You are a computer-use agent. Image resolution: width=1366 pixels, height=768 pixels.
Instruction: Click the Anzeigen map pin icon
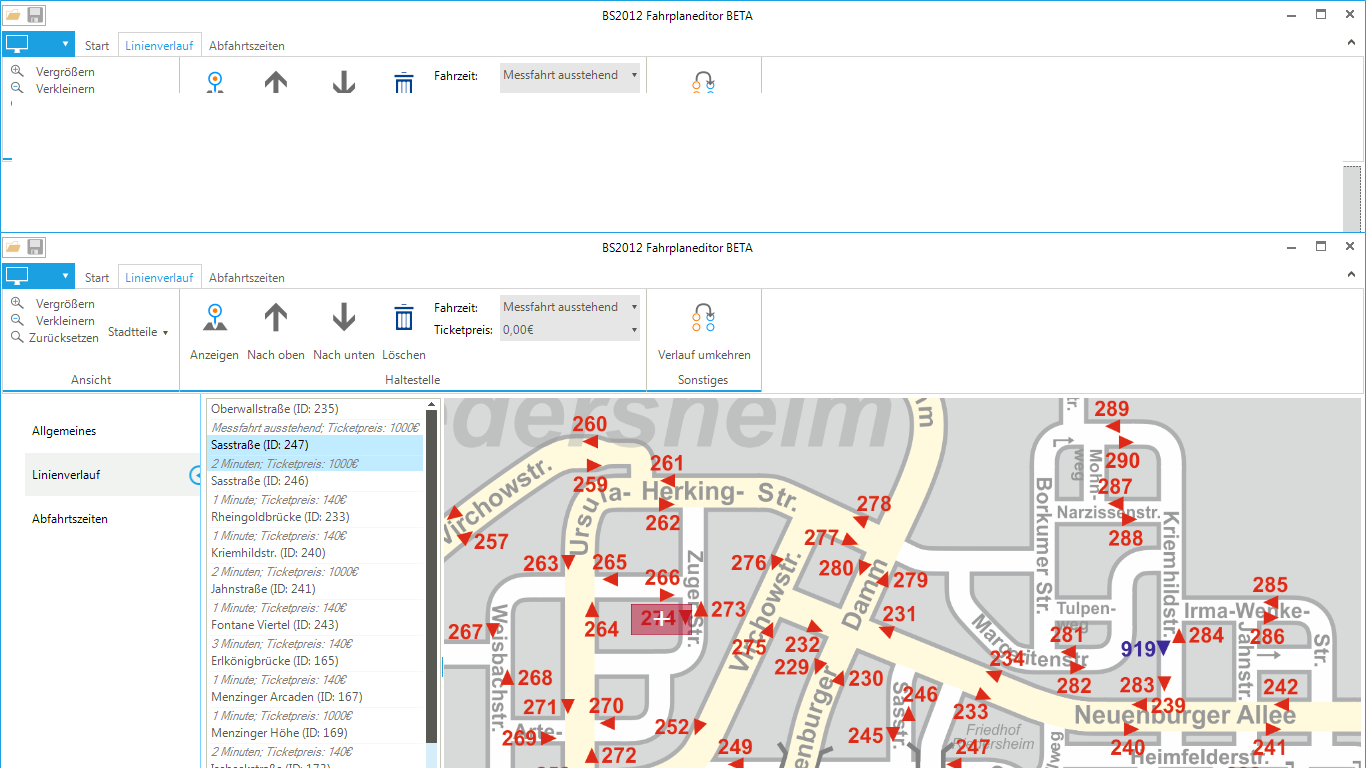click(214, 319)
